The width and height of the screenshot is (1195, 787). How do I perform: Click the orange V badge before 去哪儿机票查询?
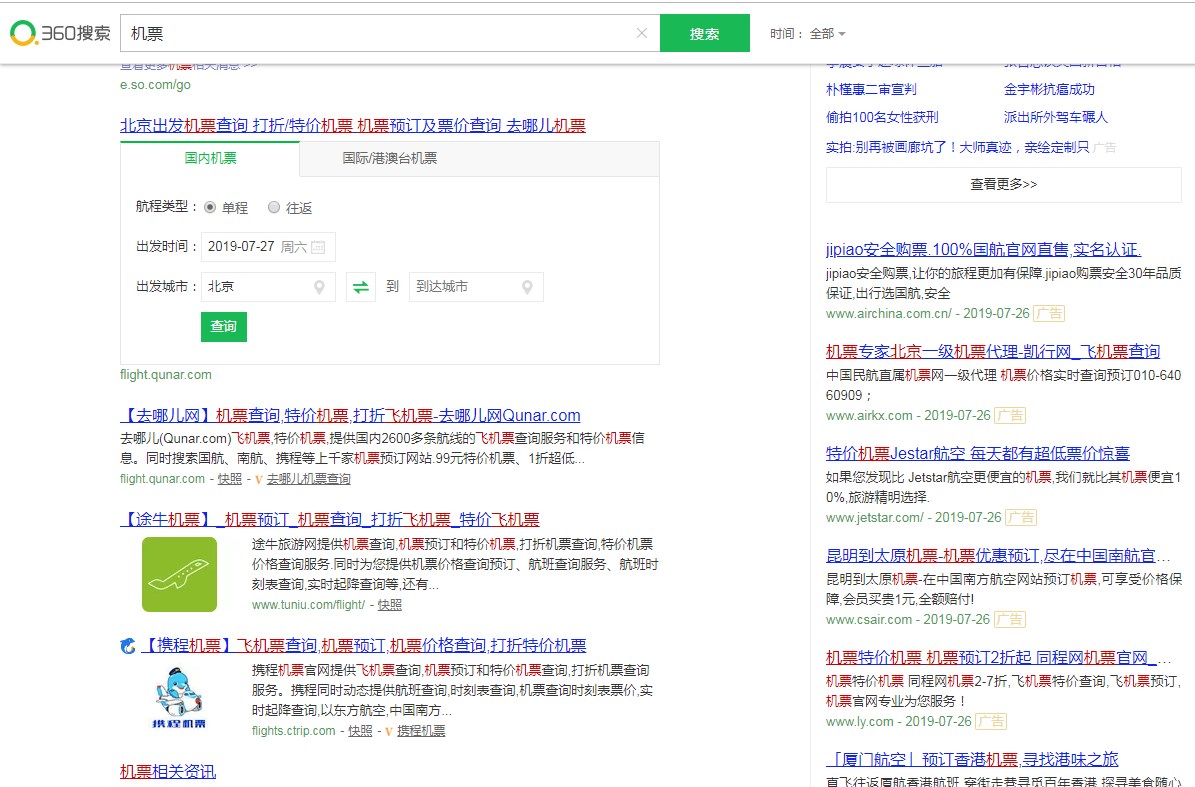(258, 479)
